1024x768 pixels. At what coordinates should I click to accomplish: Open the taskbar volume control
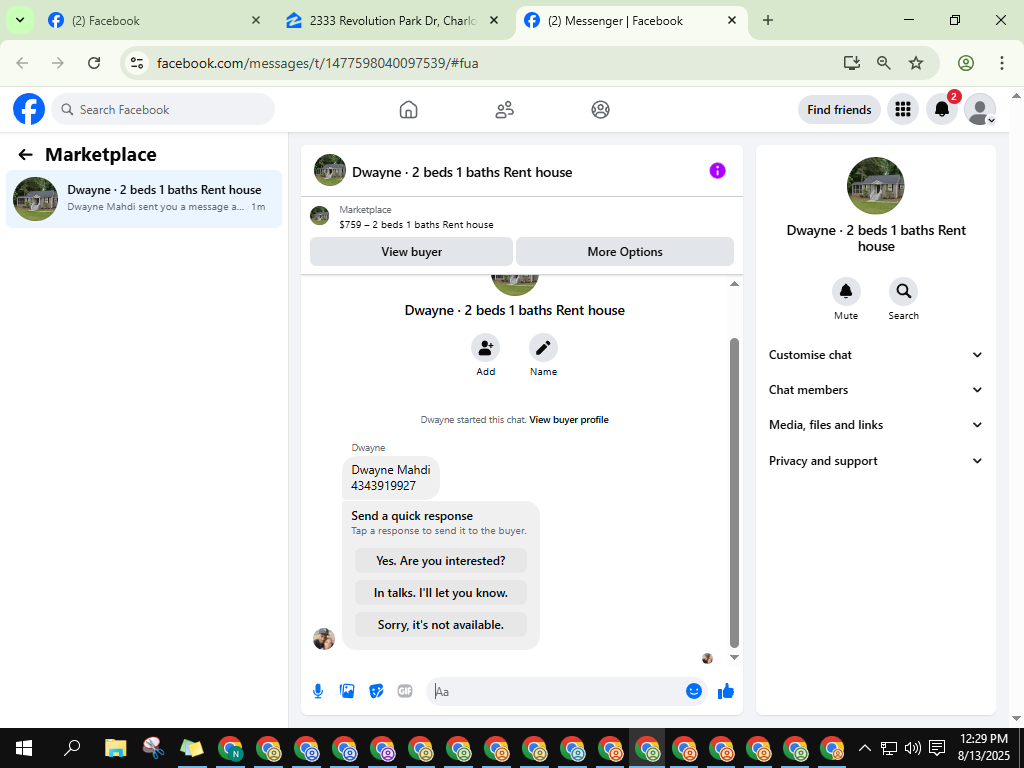tap(913, 748)
